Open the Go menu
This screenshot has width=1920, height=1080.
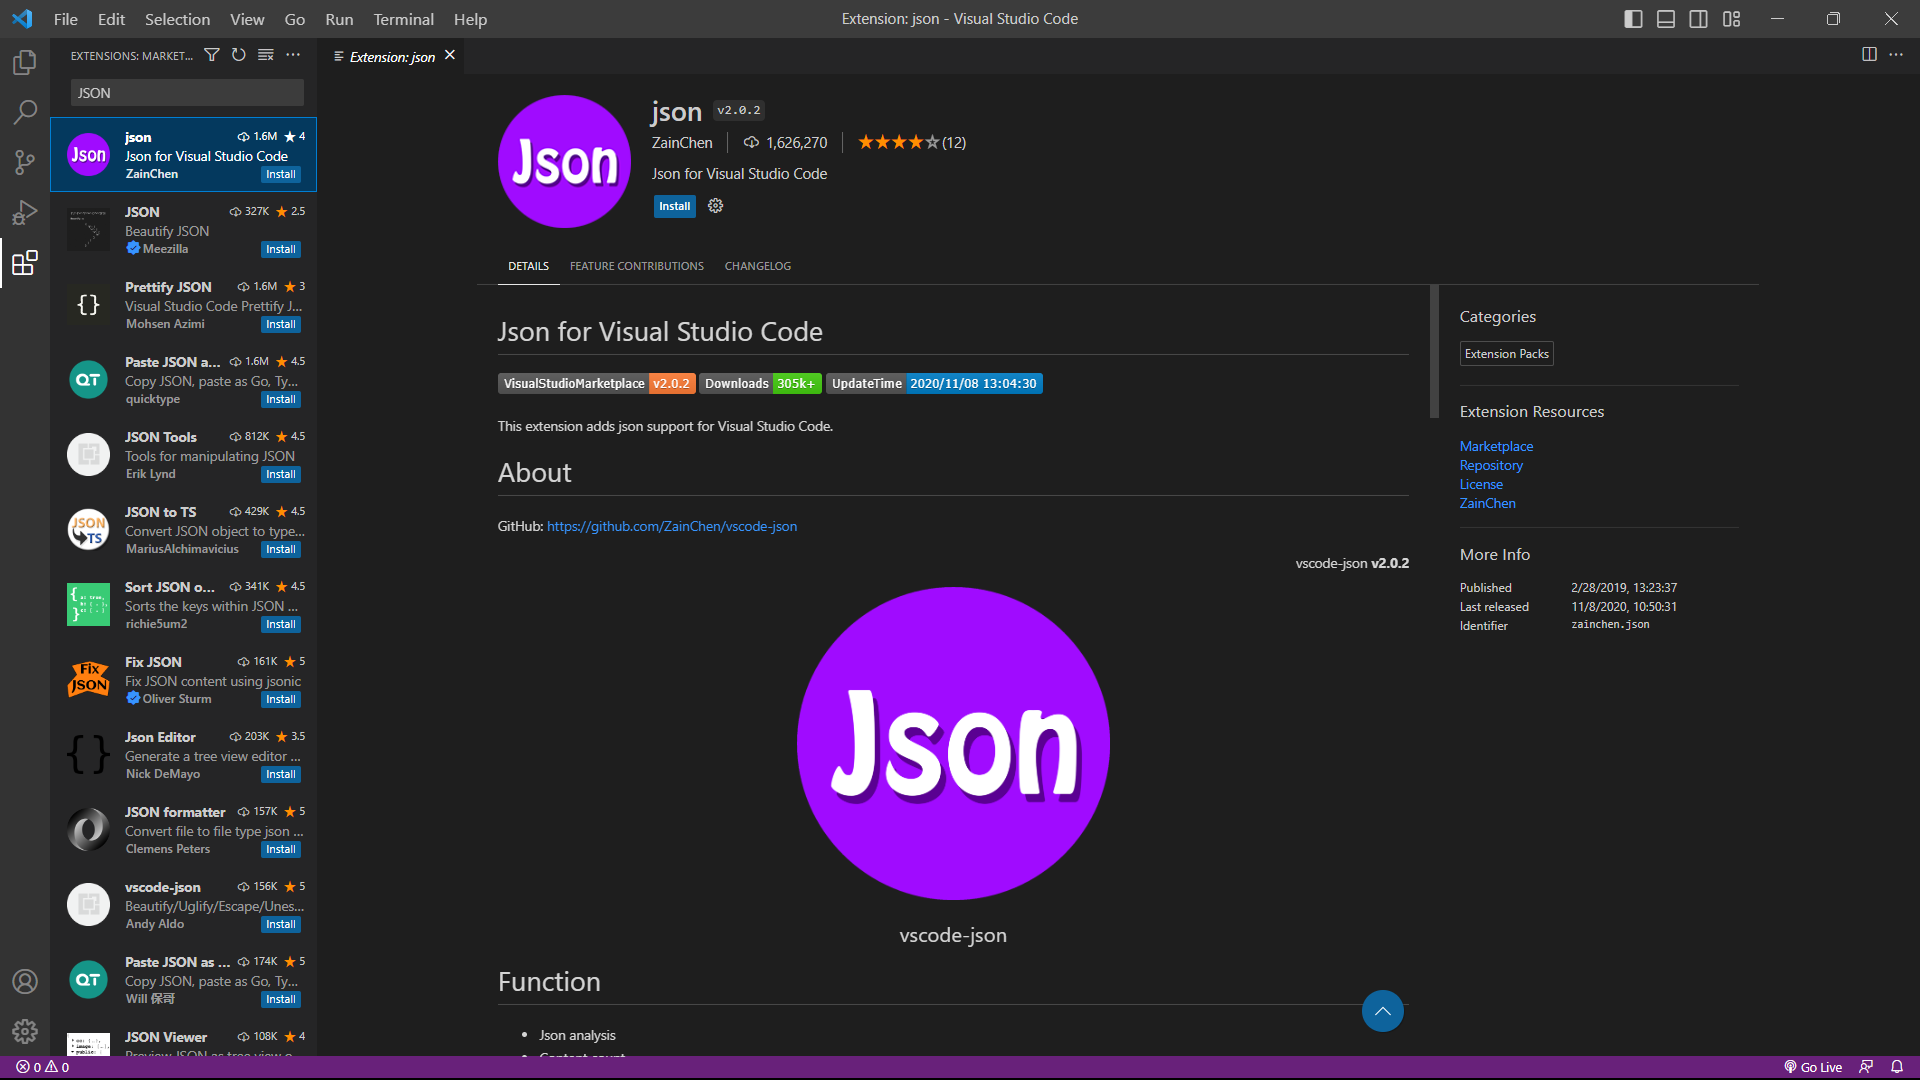[x=295, y=19]
